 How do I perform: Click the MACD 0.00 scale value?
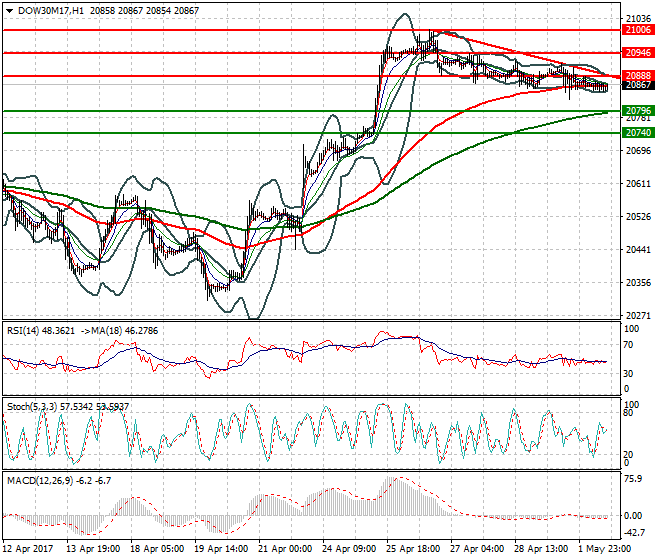coord(633,516)
